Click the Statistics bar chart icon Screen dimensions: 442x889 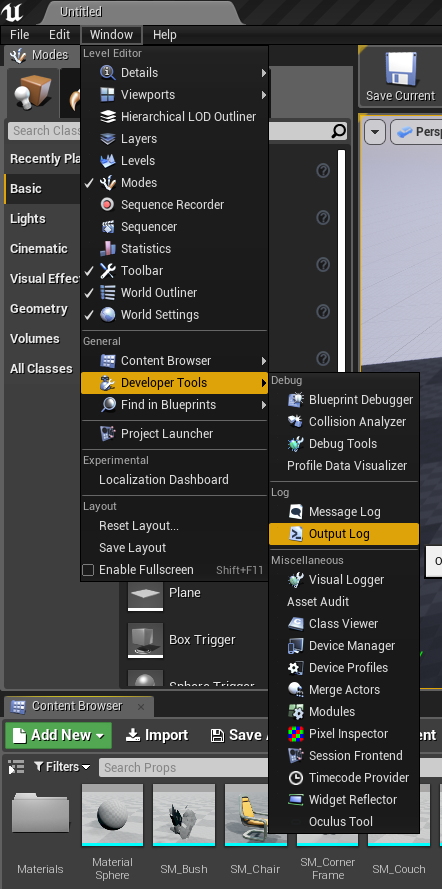point(108,248)
